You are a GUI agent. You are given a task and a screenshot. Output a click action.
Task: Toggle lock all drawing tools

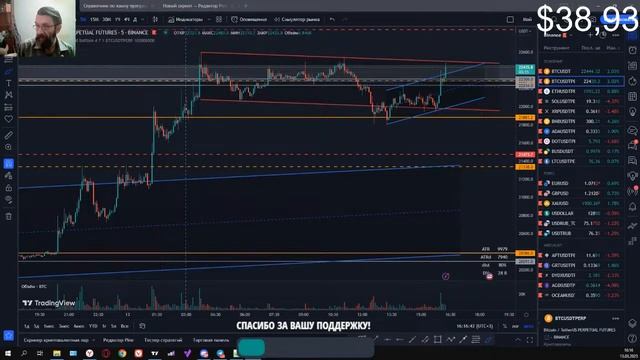pos(9,188)
